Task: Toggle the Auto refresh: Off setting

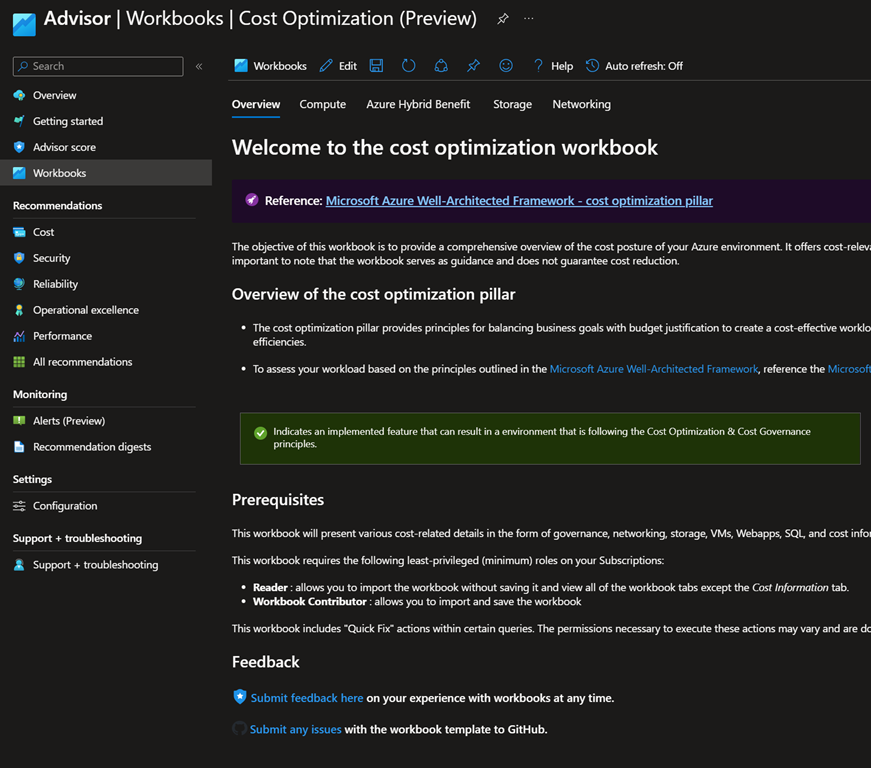Action: click(x=634, y=66)
